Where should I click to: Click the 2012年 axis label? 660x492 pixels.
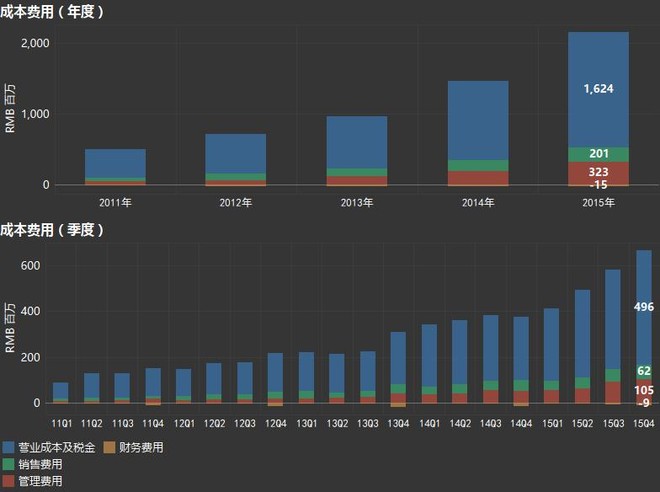pyautogui.click(x=236, y=203)
